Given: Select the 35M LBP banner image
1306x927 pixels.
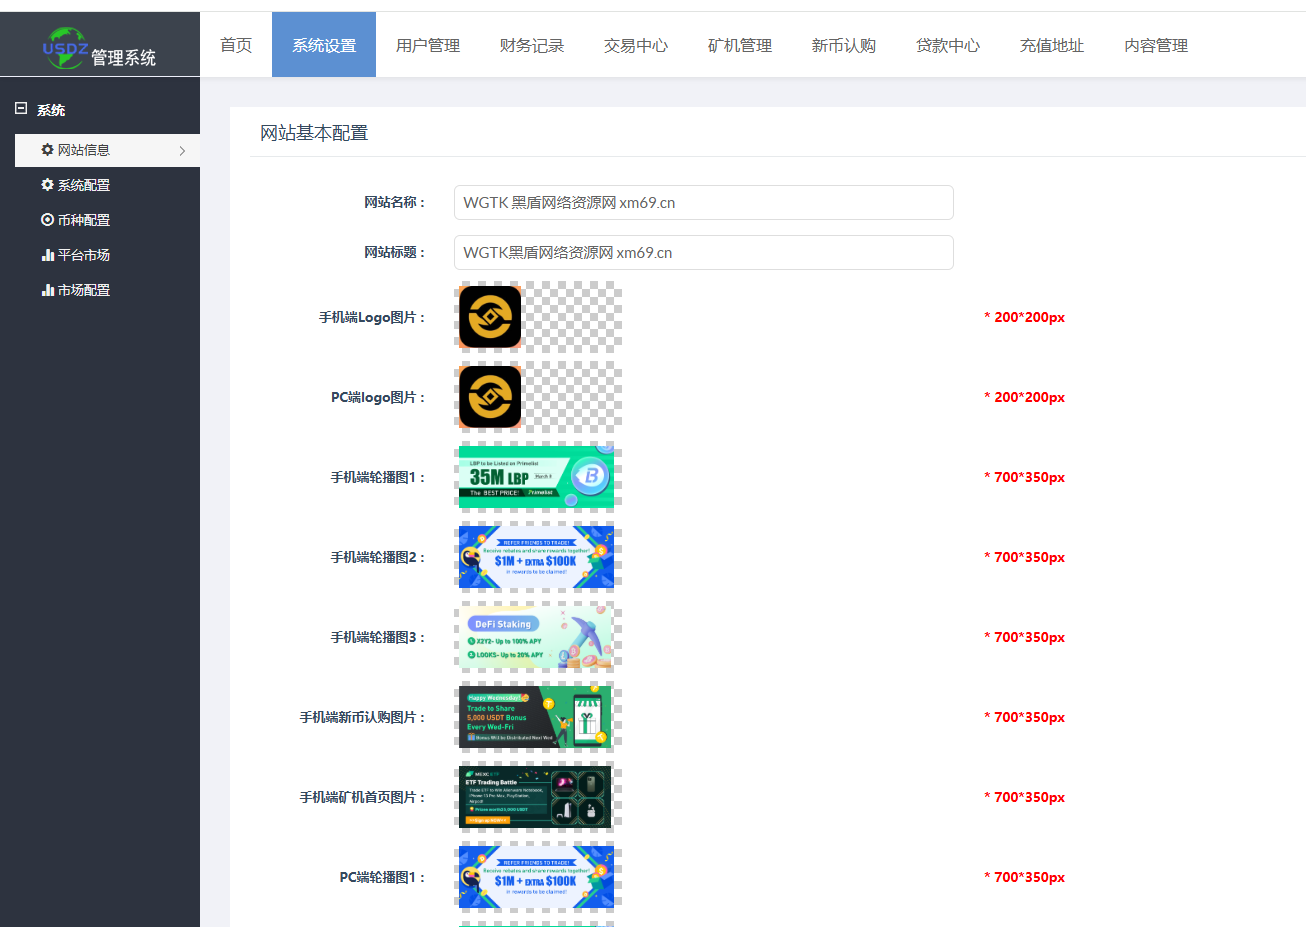Looking at the screenshot, I should pos(536,477).
